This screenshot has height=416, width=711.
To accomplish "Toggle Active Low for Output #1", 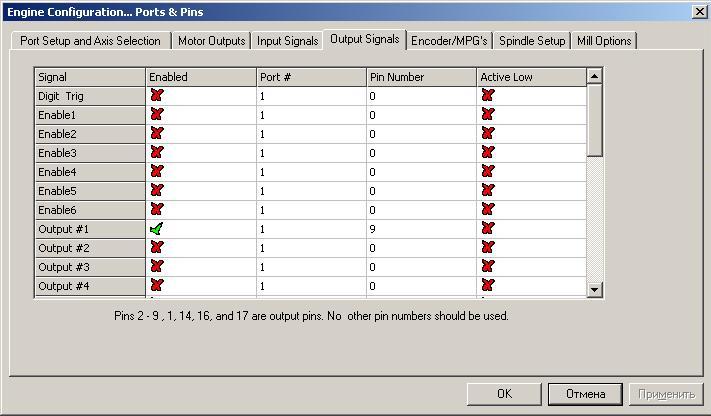I will 487,229.
